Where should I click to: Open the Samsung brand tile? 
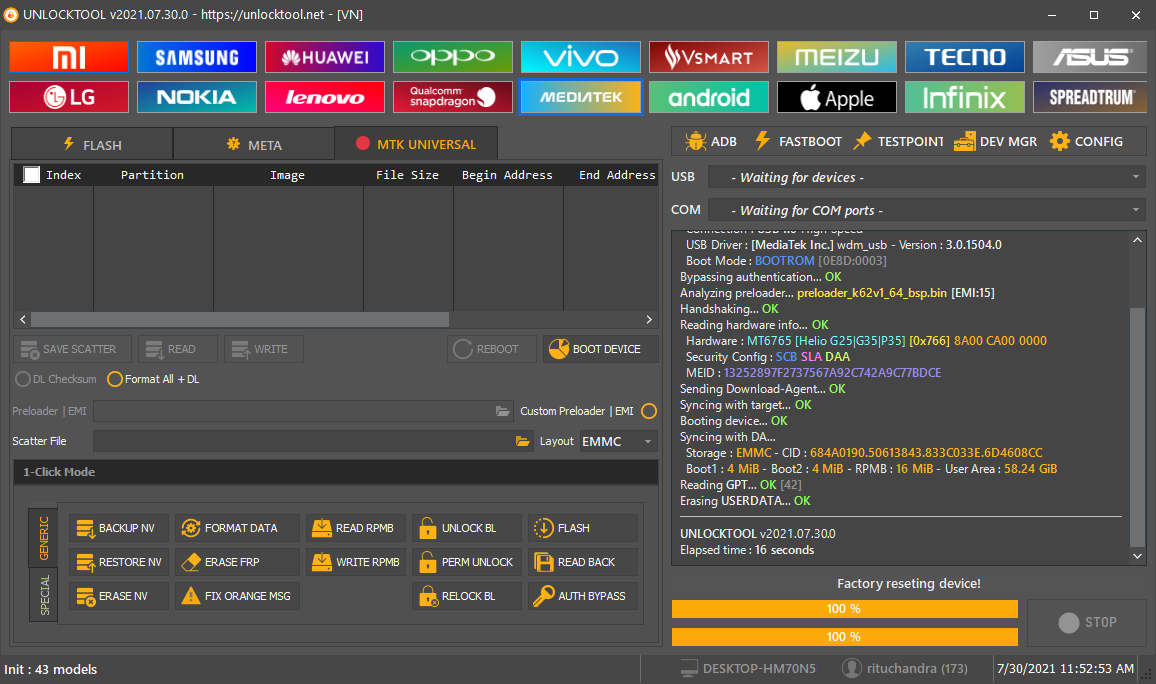(197, 57)
